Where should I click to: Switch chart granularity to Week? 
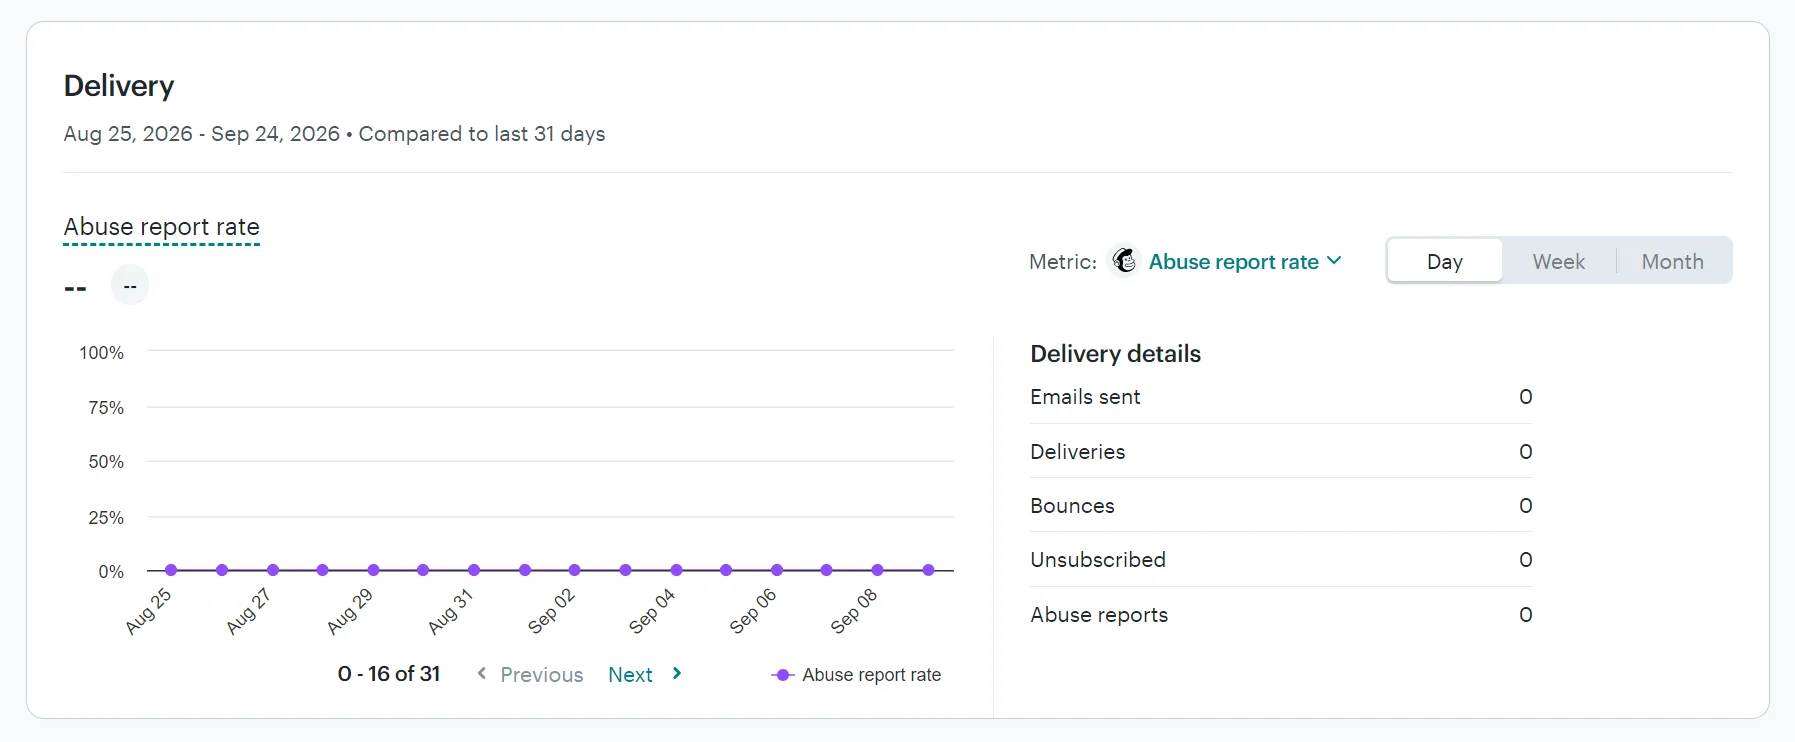(1558, 261)
